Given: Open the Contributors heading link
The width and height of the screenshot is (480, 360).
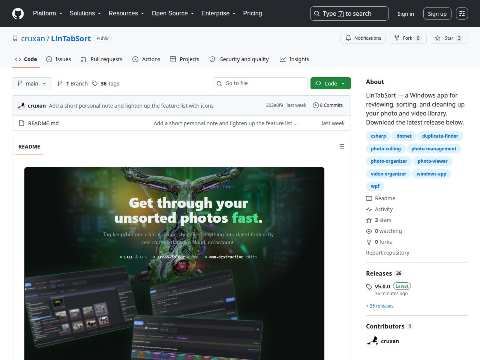Looking at the screenshot, I should 389,326.
